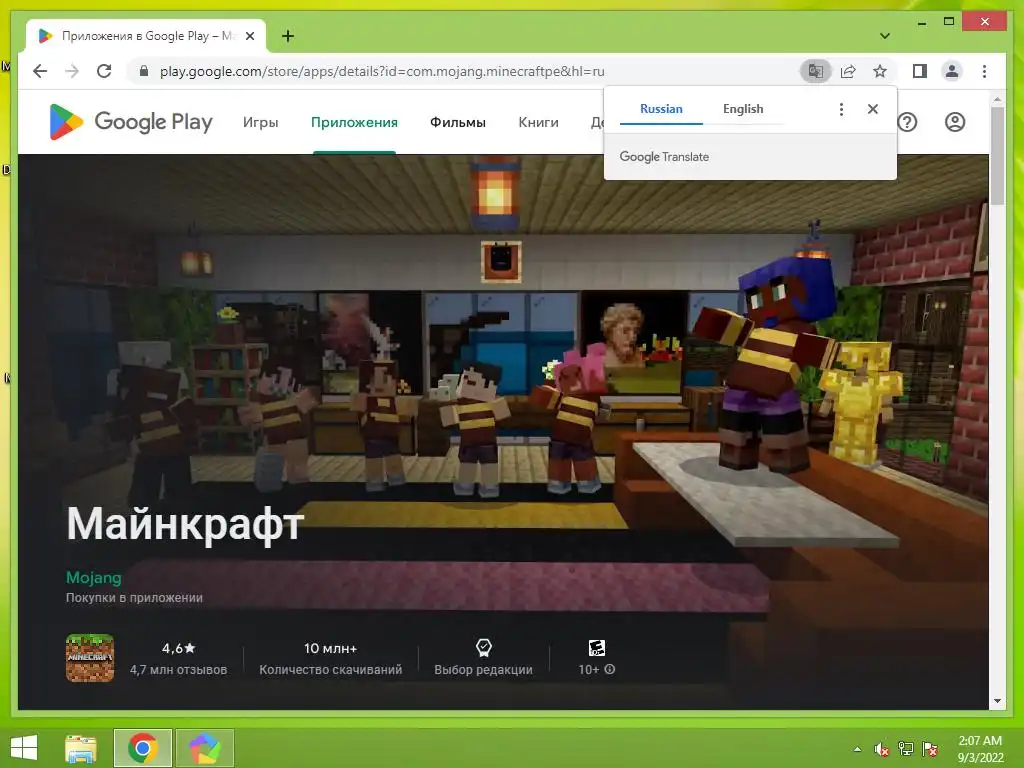Click the Mojang developer link

click(x=93, y=577)
